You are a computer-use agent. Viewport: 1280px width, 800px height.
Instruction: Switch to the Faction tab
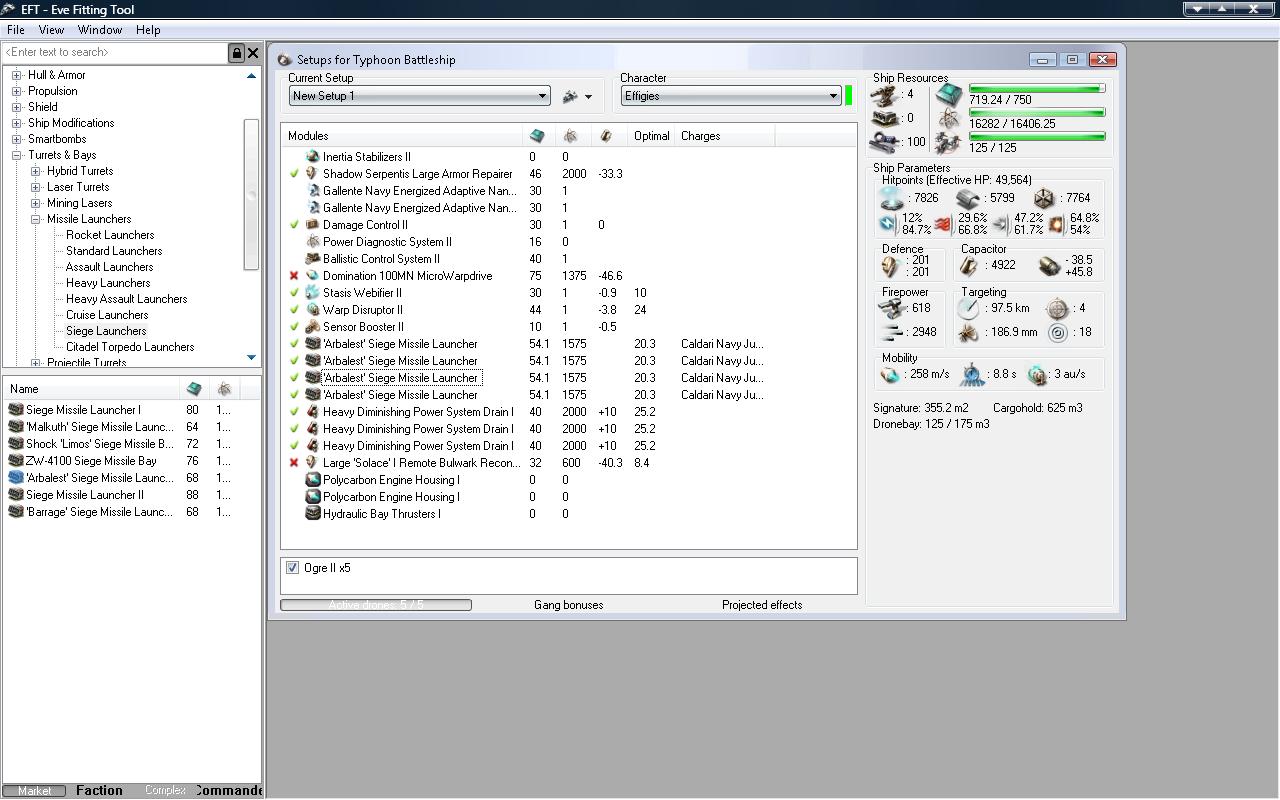(x=100, y=790)
